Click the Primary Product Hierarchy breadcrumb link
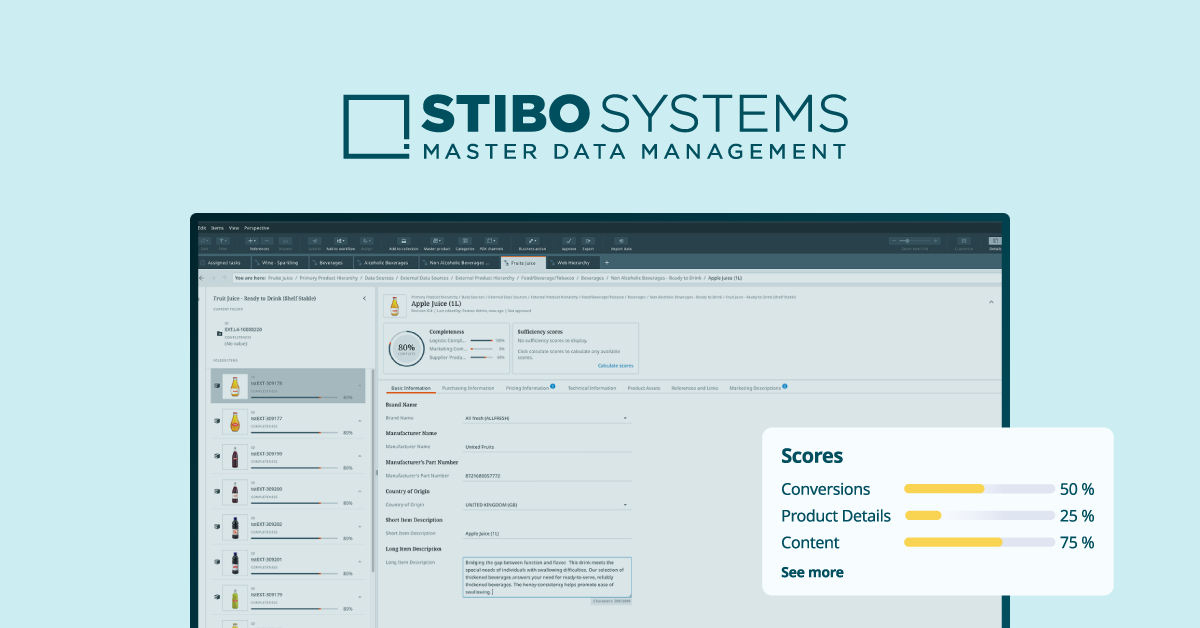1200x628 pixels. click(328, 278)
